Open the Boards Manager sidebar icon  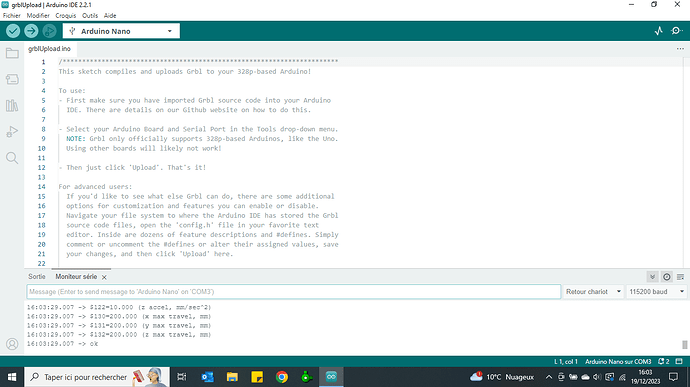point(12,79)
